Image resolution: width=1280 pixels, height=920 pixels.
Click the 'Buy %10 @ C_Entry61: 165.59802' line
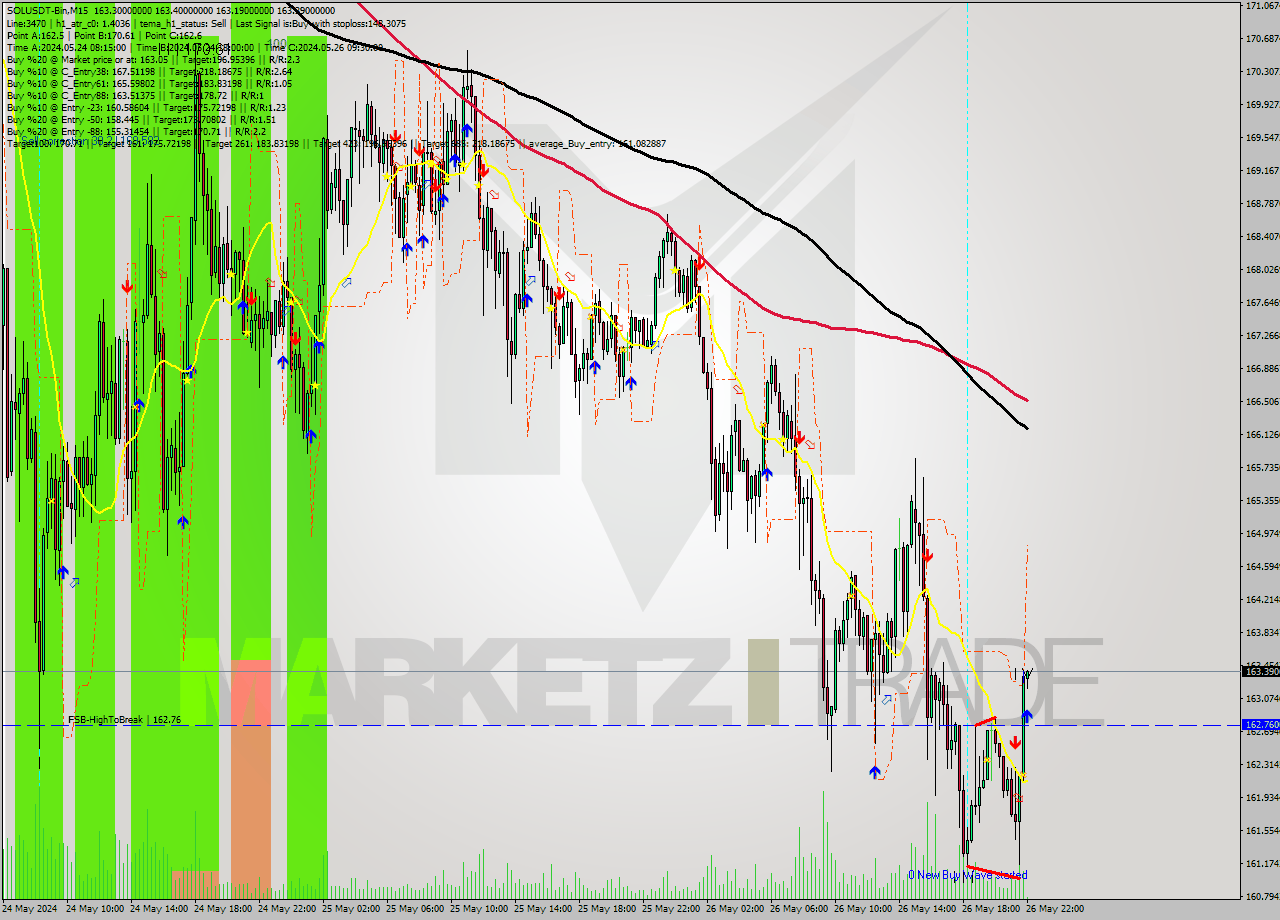[149, 83]
